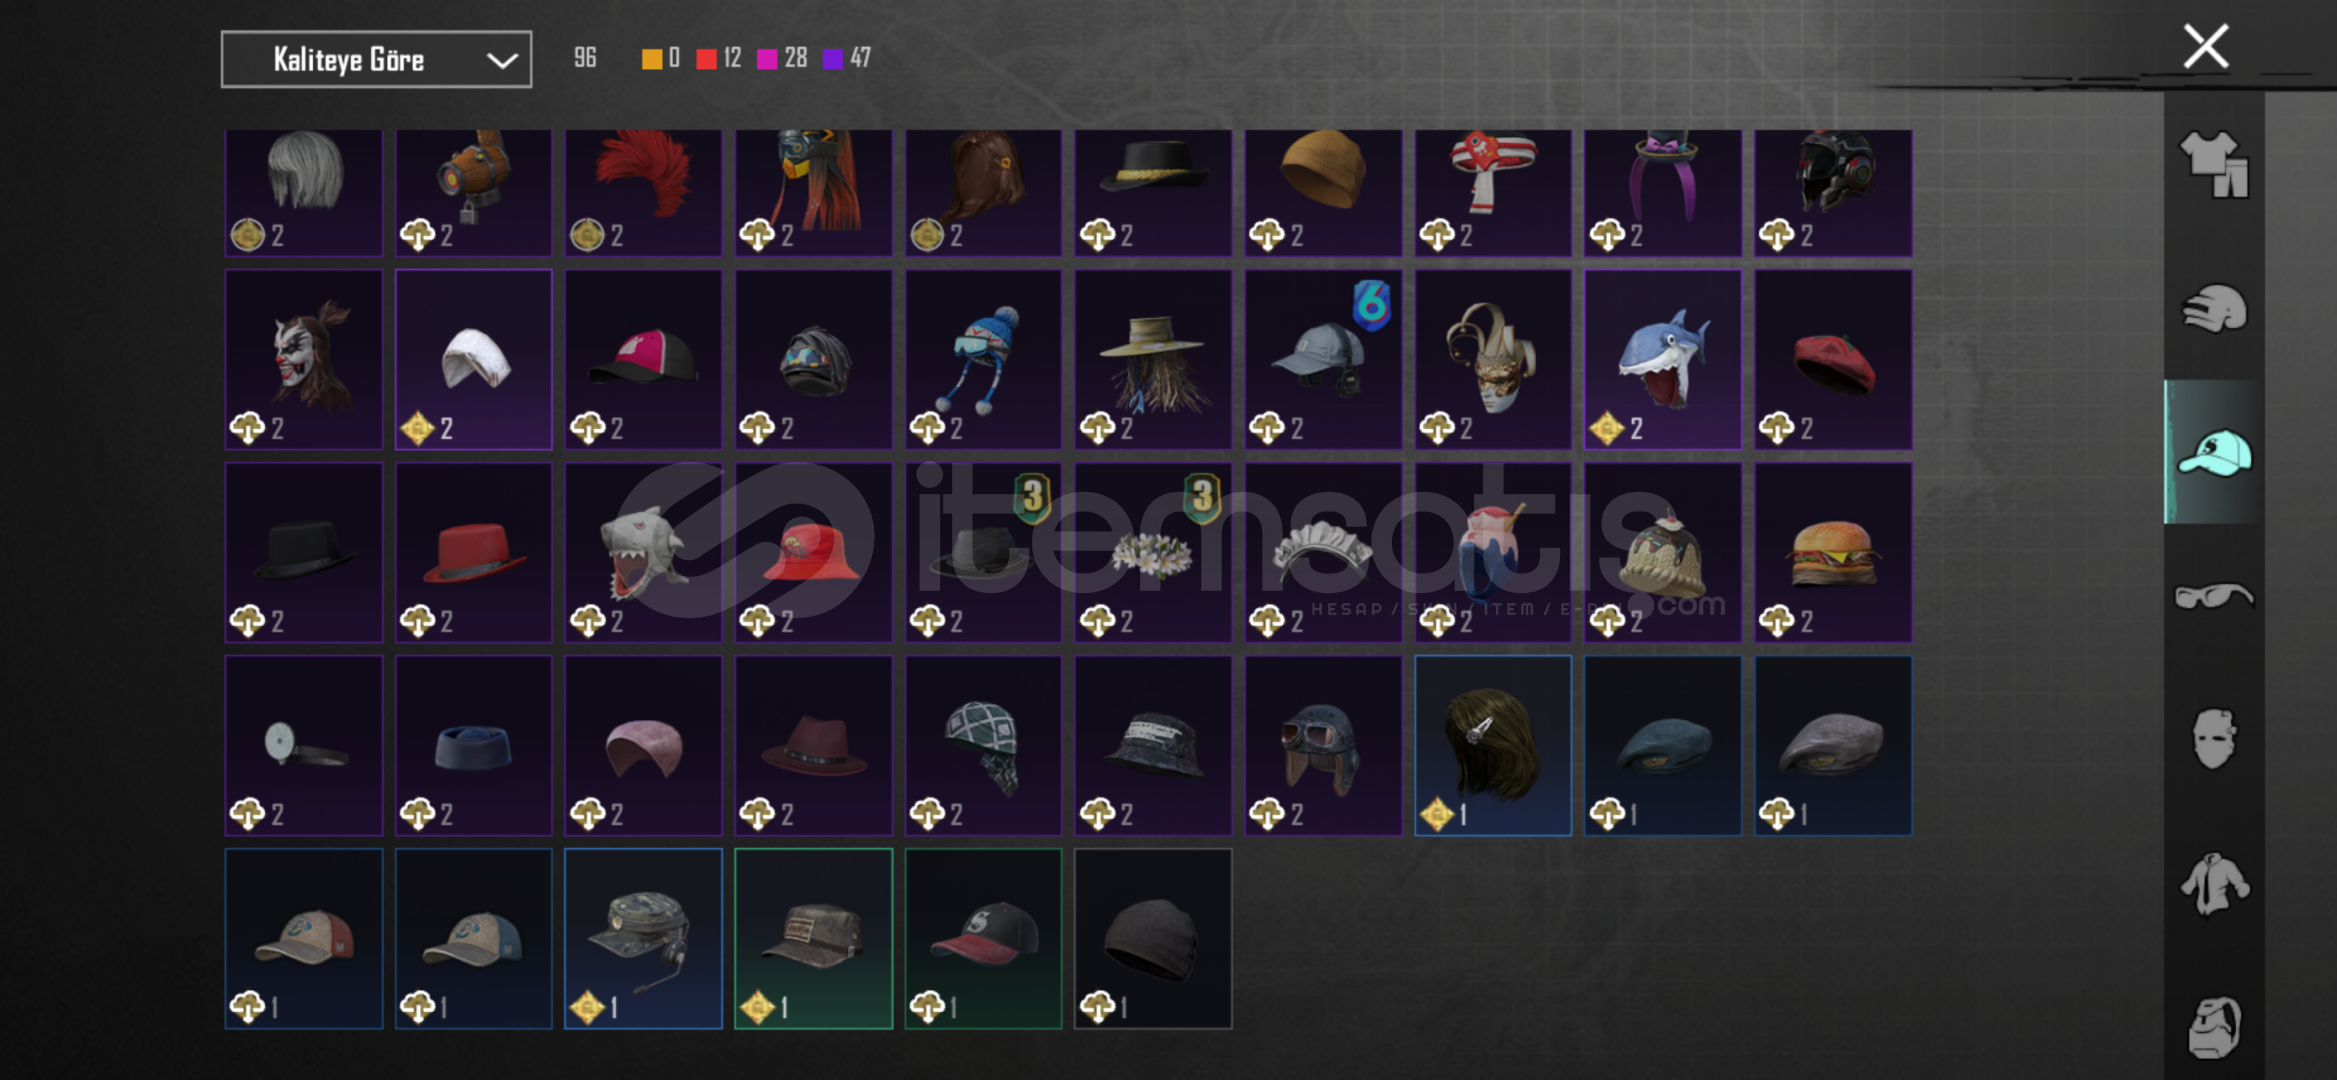Expand the Kaliteye Göre sort dropdown
Viewport: 2337px width, 1080px height.
tap(376, 60)
